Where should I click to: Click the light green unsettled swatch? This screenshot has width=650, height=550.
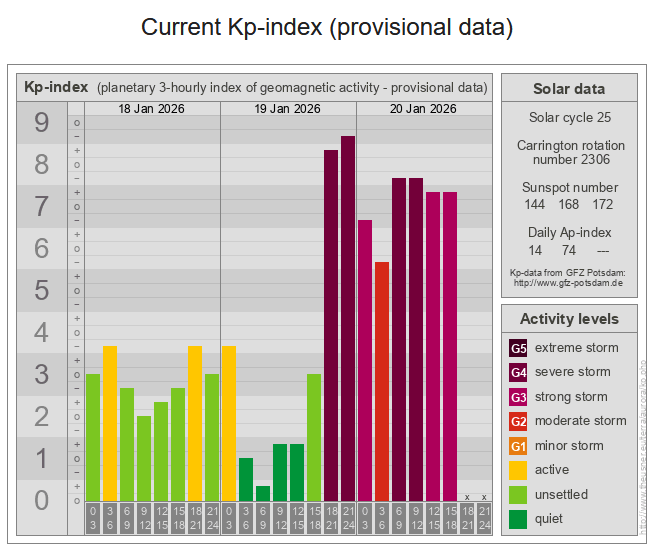click(x=519, y=495)
